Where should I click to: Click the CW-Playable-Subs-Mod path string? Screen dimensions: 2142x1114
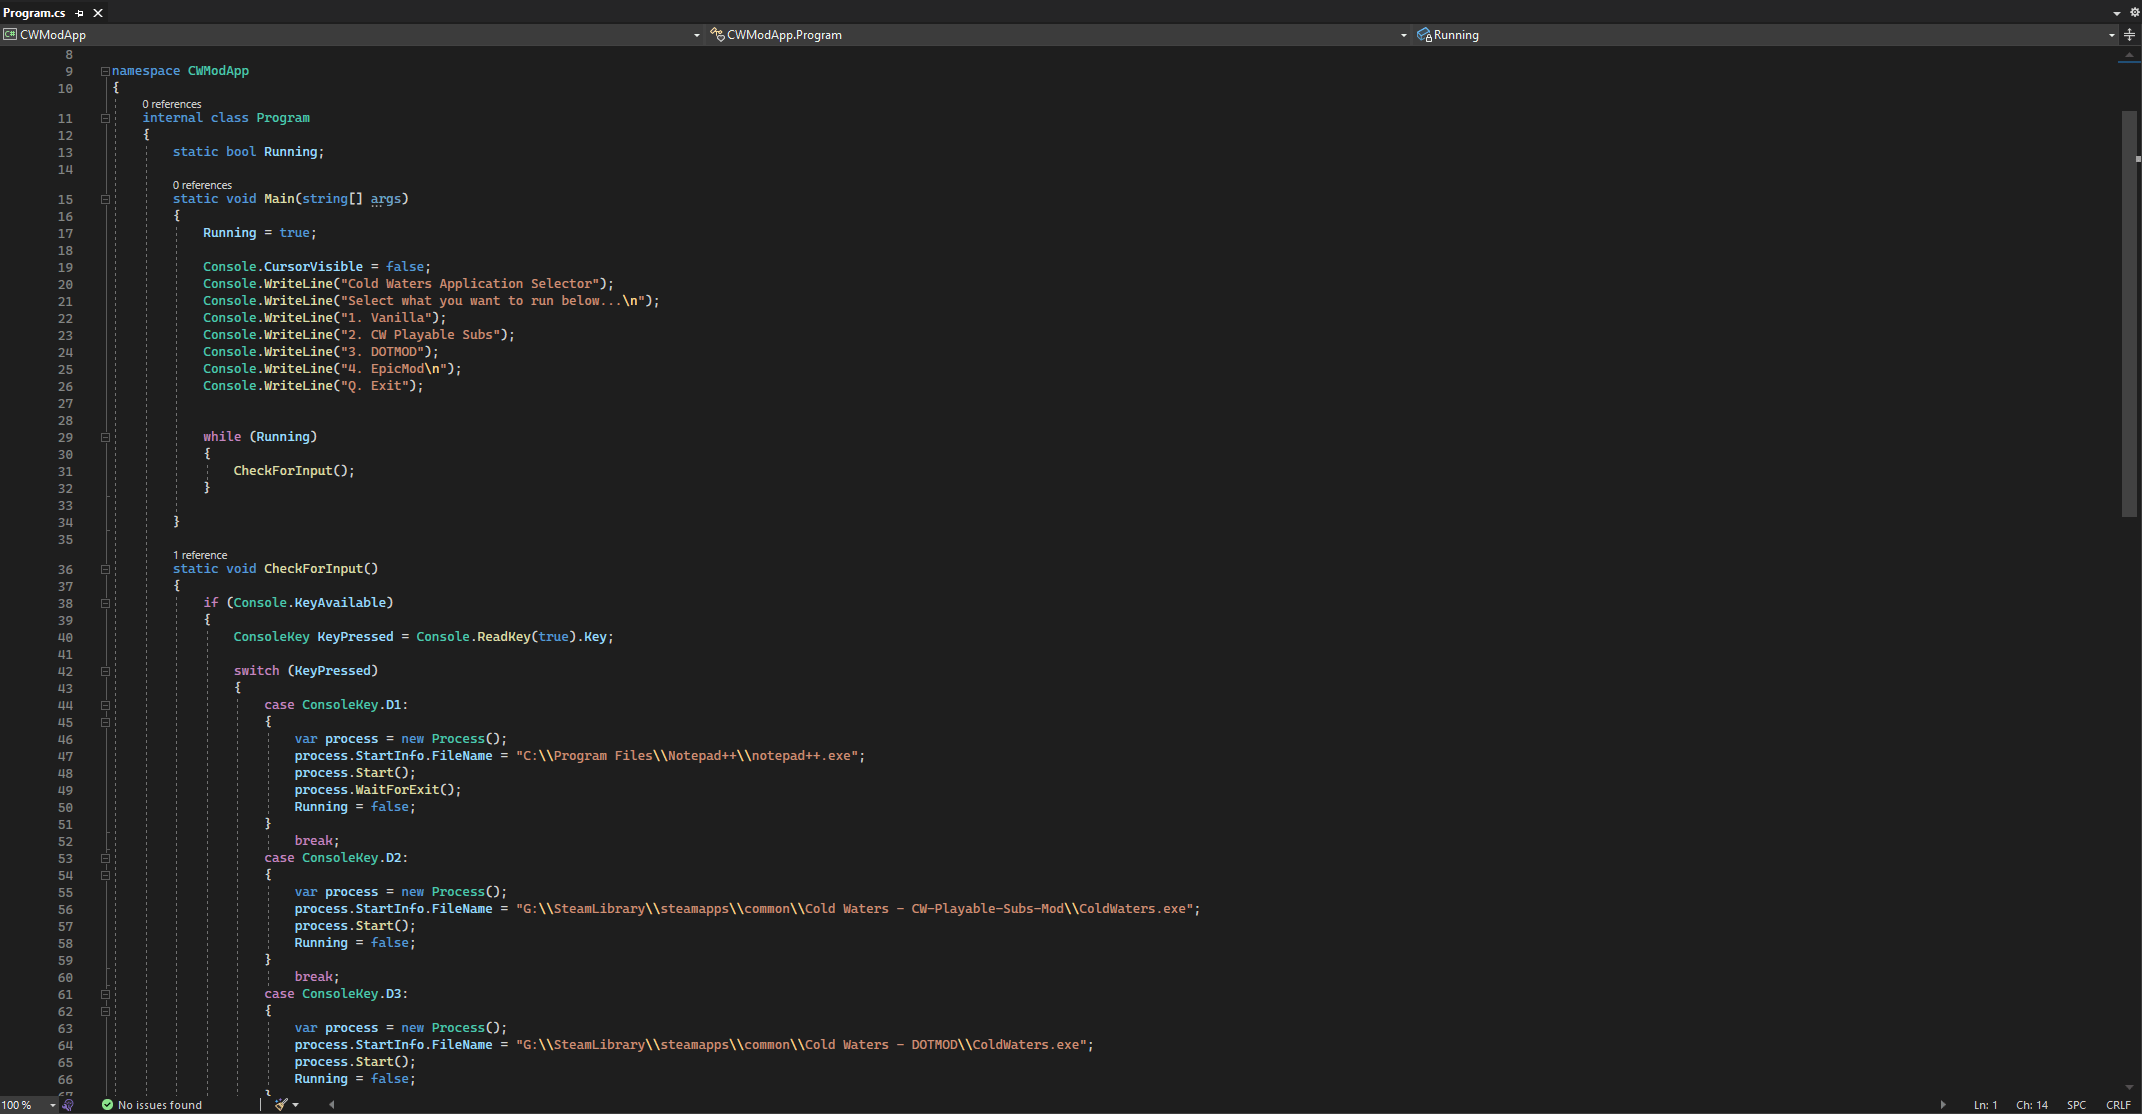pyautogui.click(x=857, y=909)
